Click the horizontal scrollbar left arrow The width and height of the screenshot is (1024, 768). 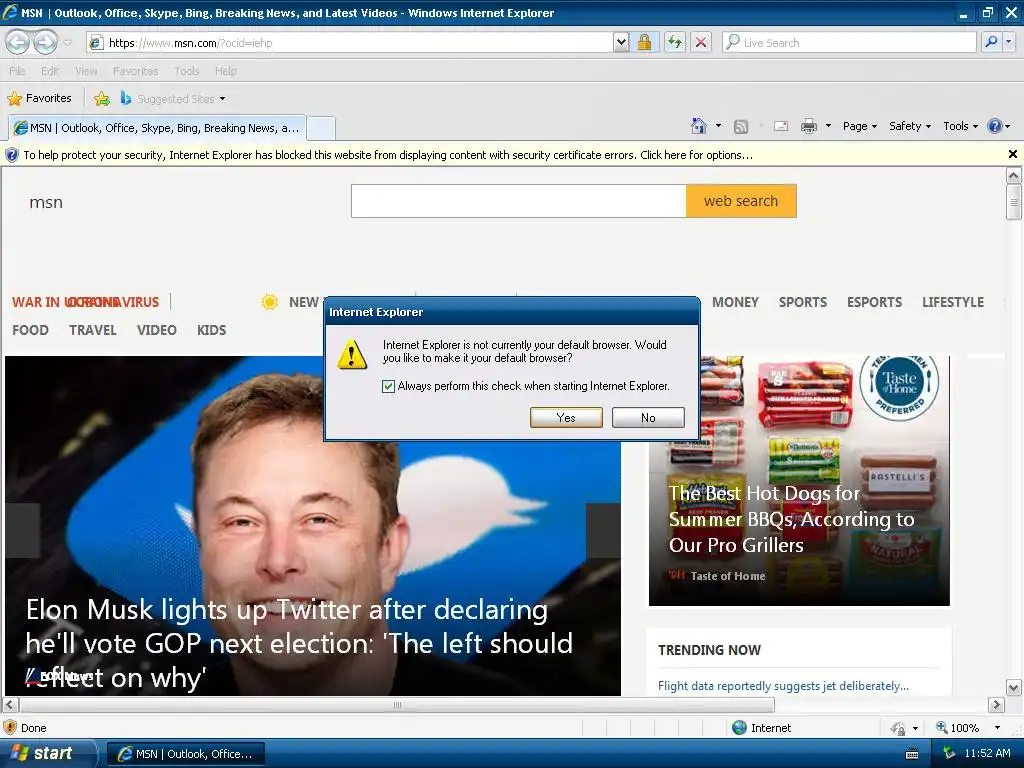10,705
